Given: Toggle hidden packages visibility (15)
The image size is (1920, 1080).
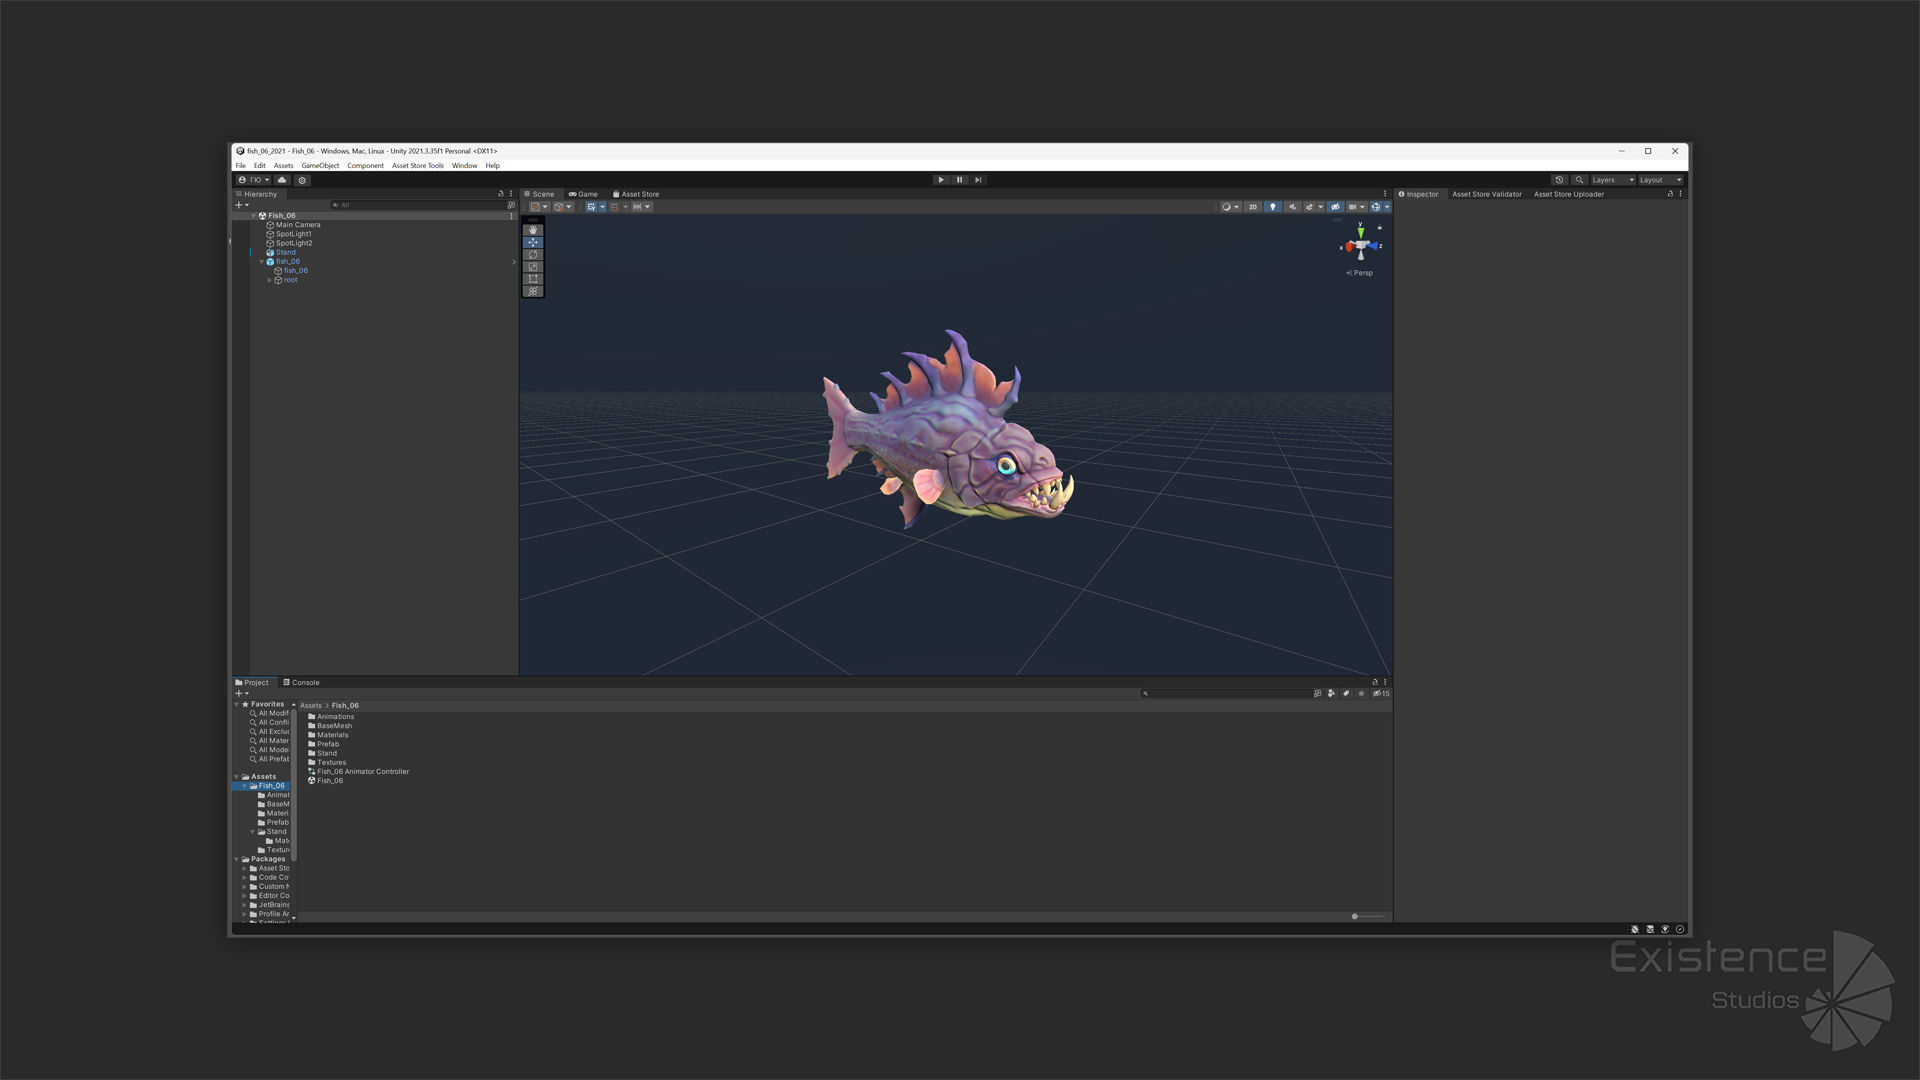Looking at the screenshot, I should [1381, 693].
